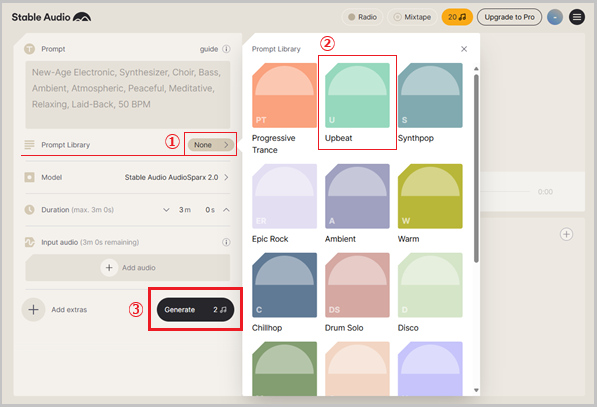Toggle the Radio mode
597x407 pixels.
tap(362, 17)
